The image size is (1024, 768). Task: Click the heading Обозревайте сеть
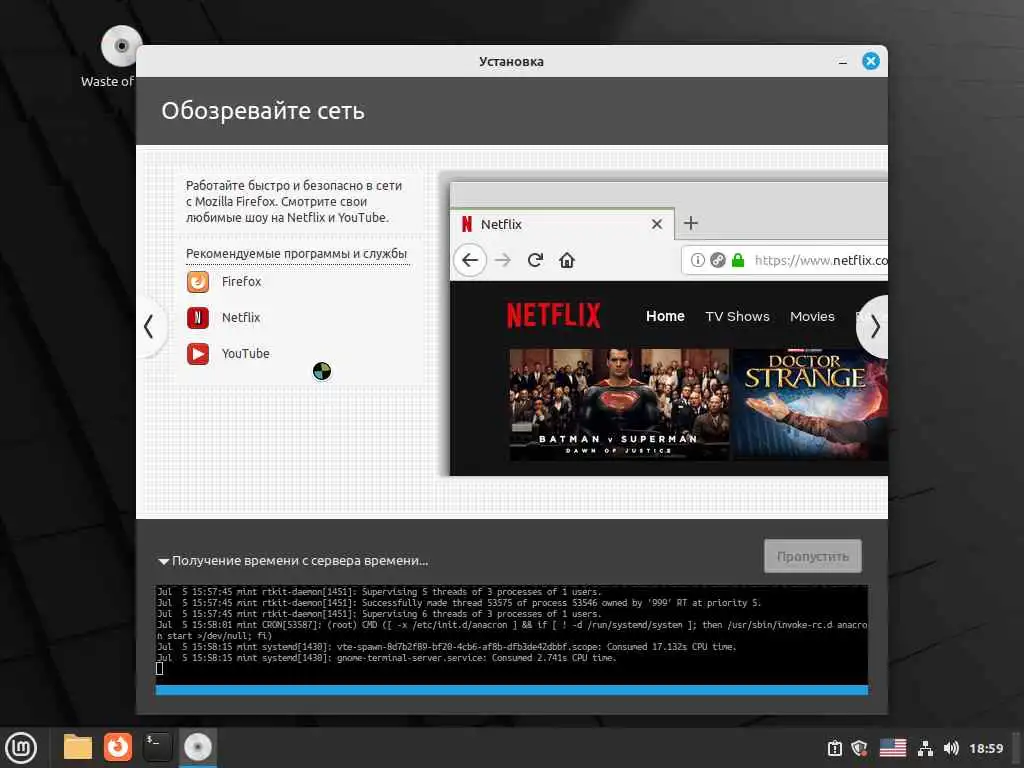pyautogui.click(x=263, y=110)
